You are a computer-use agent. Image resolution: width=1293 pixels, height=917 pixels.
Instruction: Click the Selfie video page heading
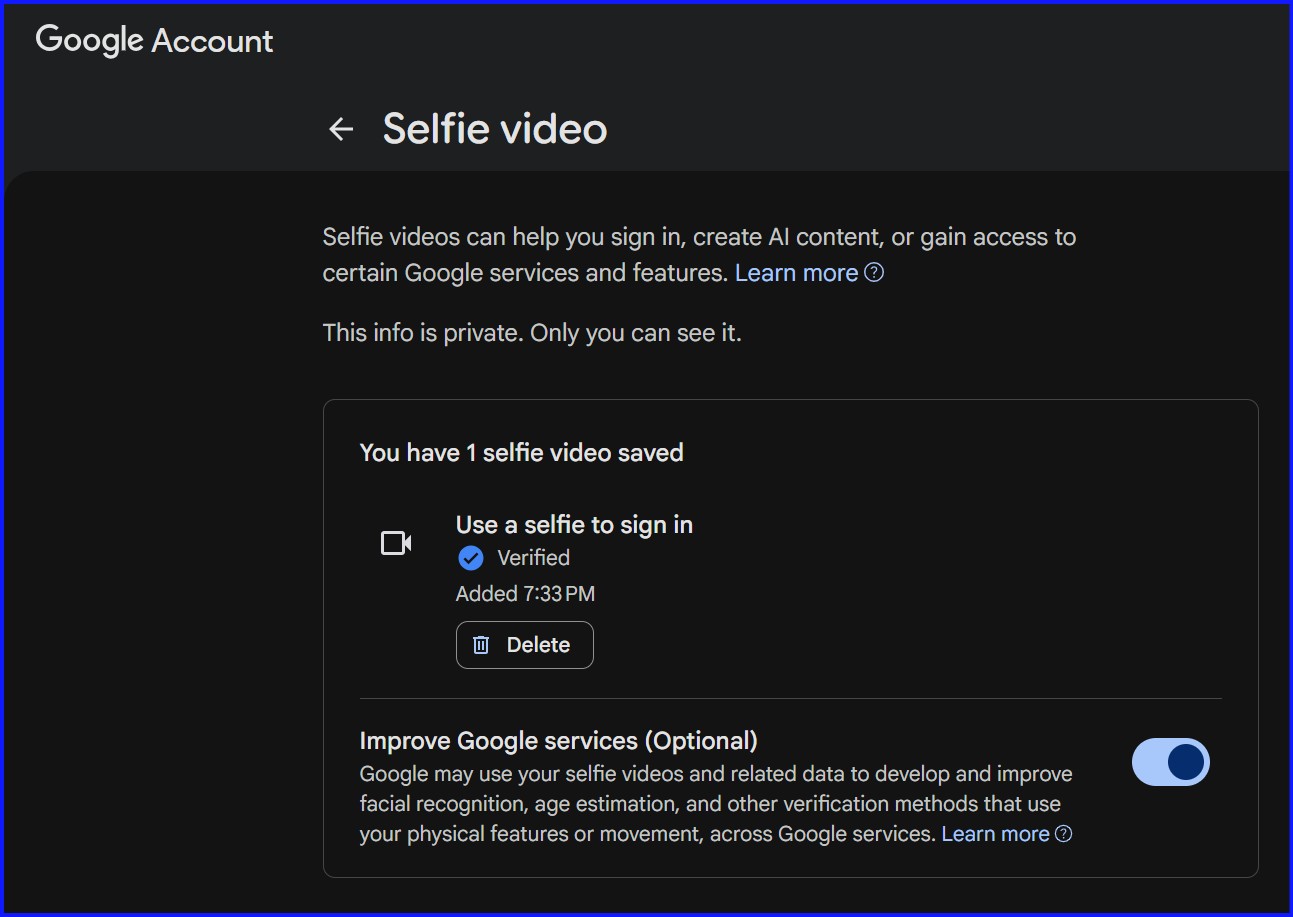click(495, 129)
